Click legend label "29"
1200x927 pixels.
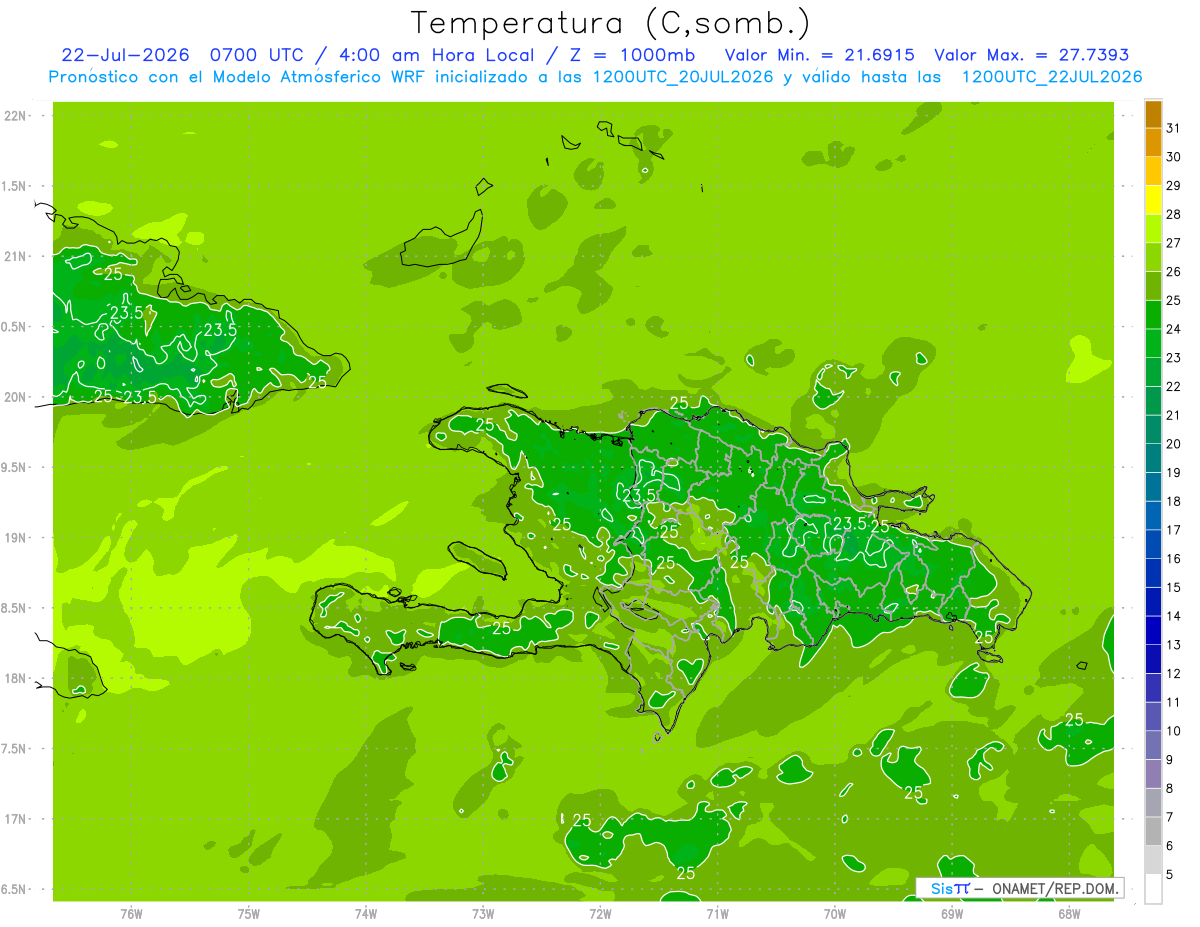pos(1174,186)
